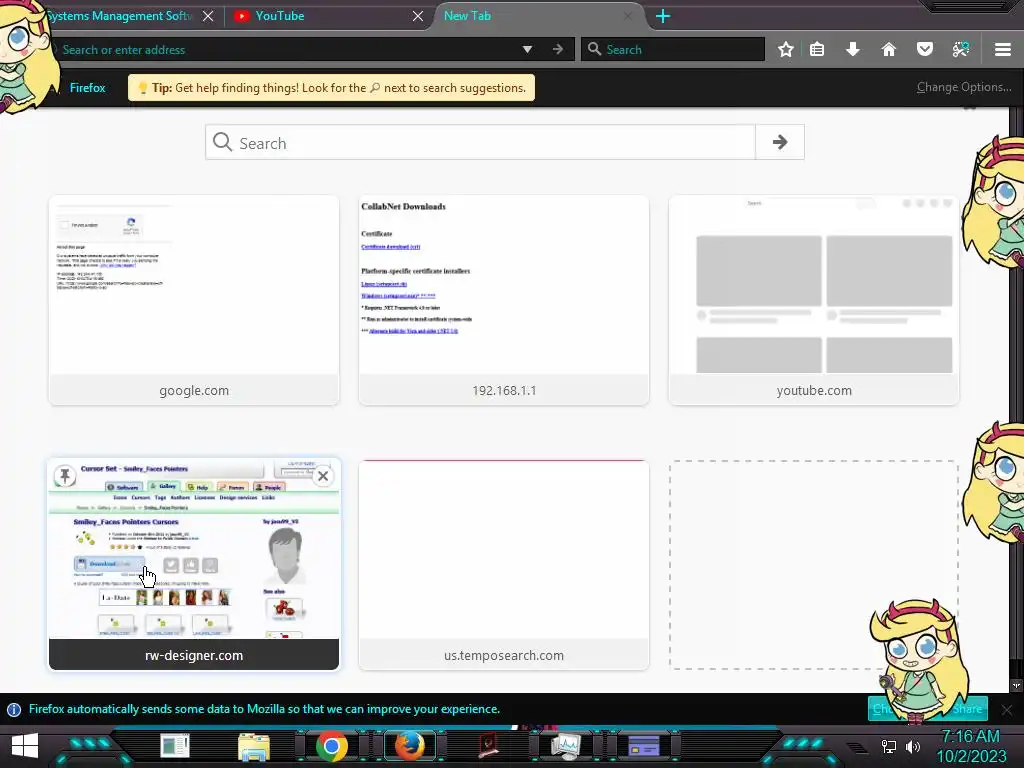Save page to Pocket icon
Viewport: 1024px width, 768px height.
(925, 50)
